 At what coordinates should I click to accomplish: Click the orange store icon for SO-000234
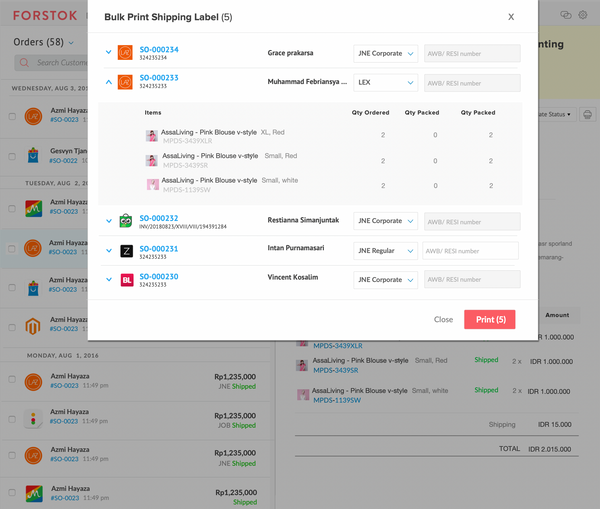pos(126,53)
